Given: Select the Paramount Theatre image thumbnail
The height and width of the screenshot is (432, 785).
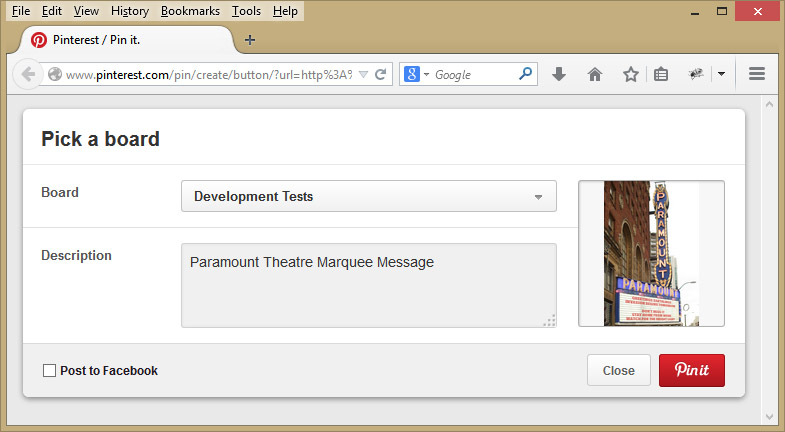Looking at the screenshot, I should tap(651, 253).
